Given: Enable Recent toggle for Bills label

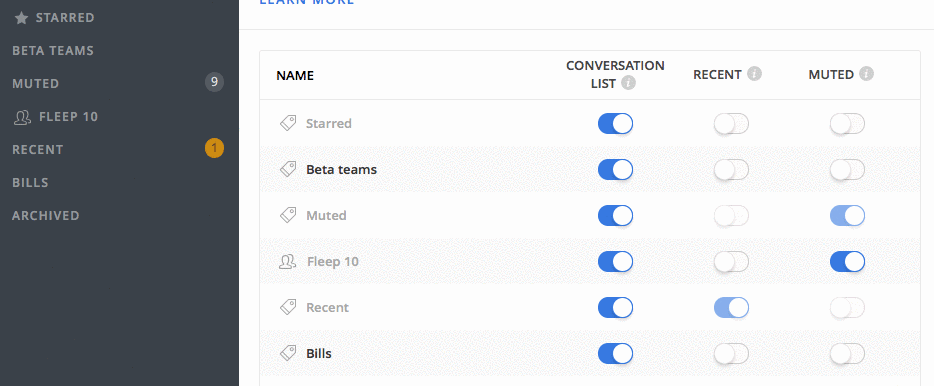Looking at the screenshot, I should click(731, 353).
